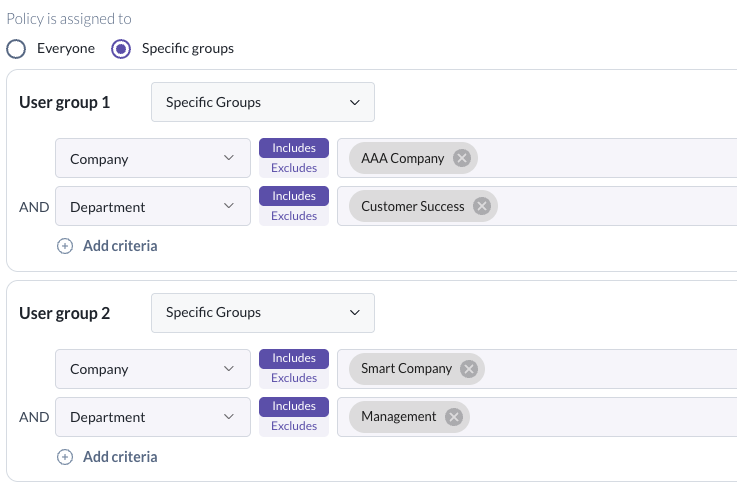Select the Specific groups radio option

click(121, 48)
